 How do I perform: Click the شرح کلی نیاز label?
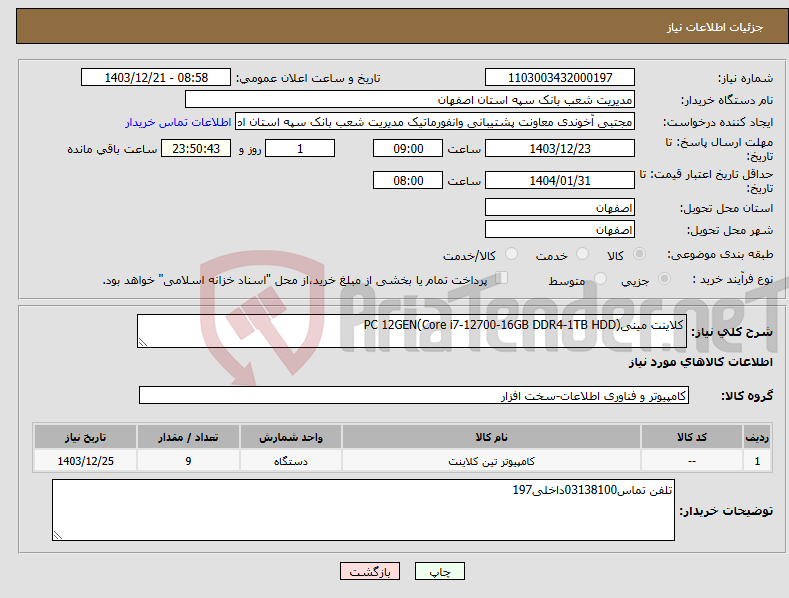732,332
